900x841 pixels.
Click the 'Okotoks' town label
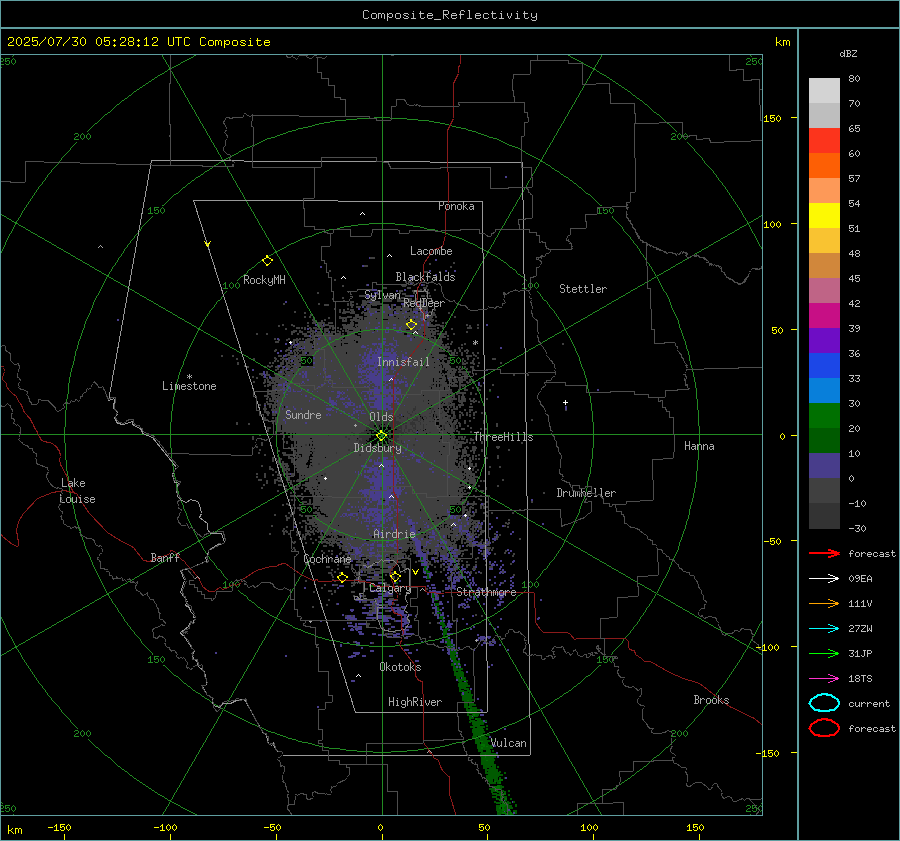tap(400, 667)
